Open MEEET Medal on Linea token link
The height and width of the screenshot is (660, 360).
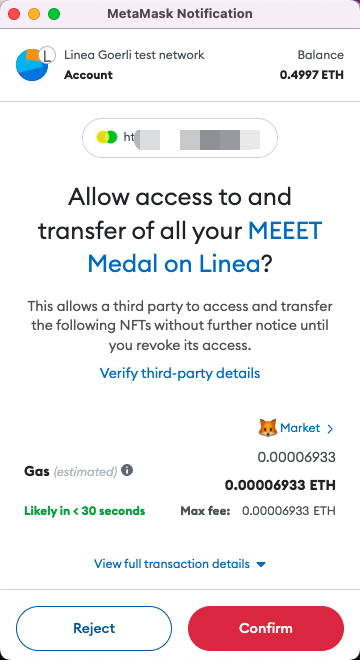click(x=205, y=248)
